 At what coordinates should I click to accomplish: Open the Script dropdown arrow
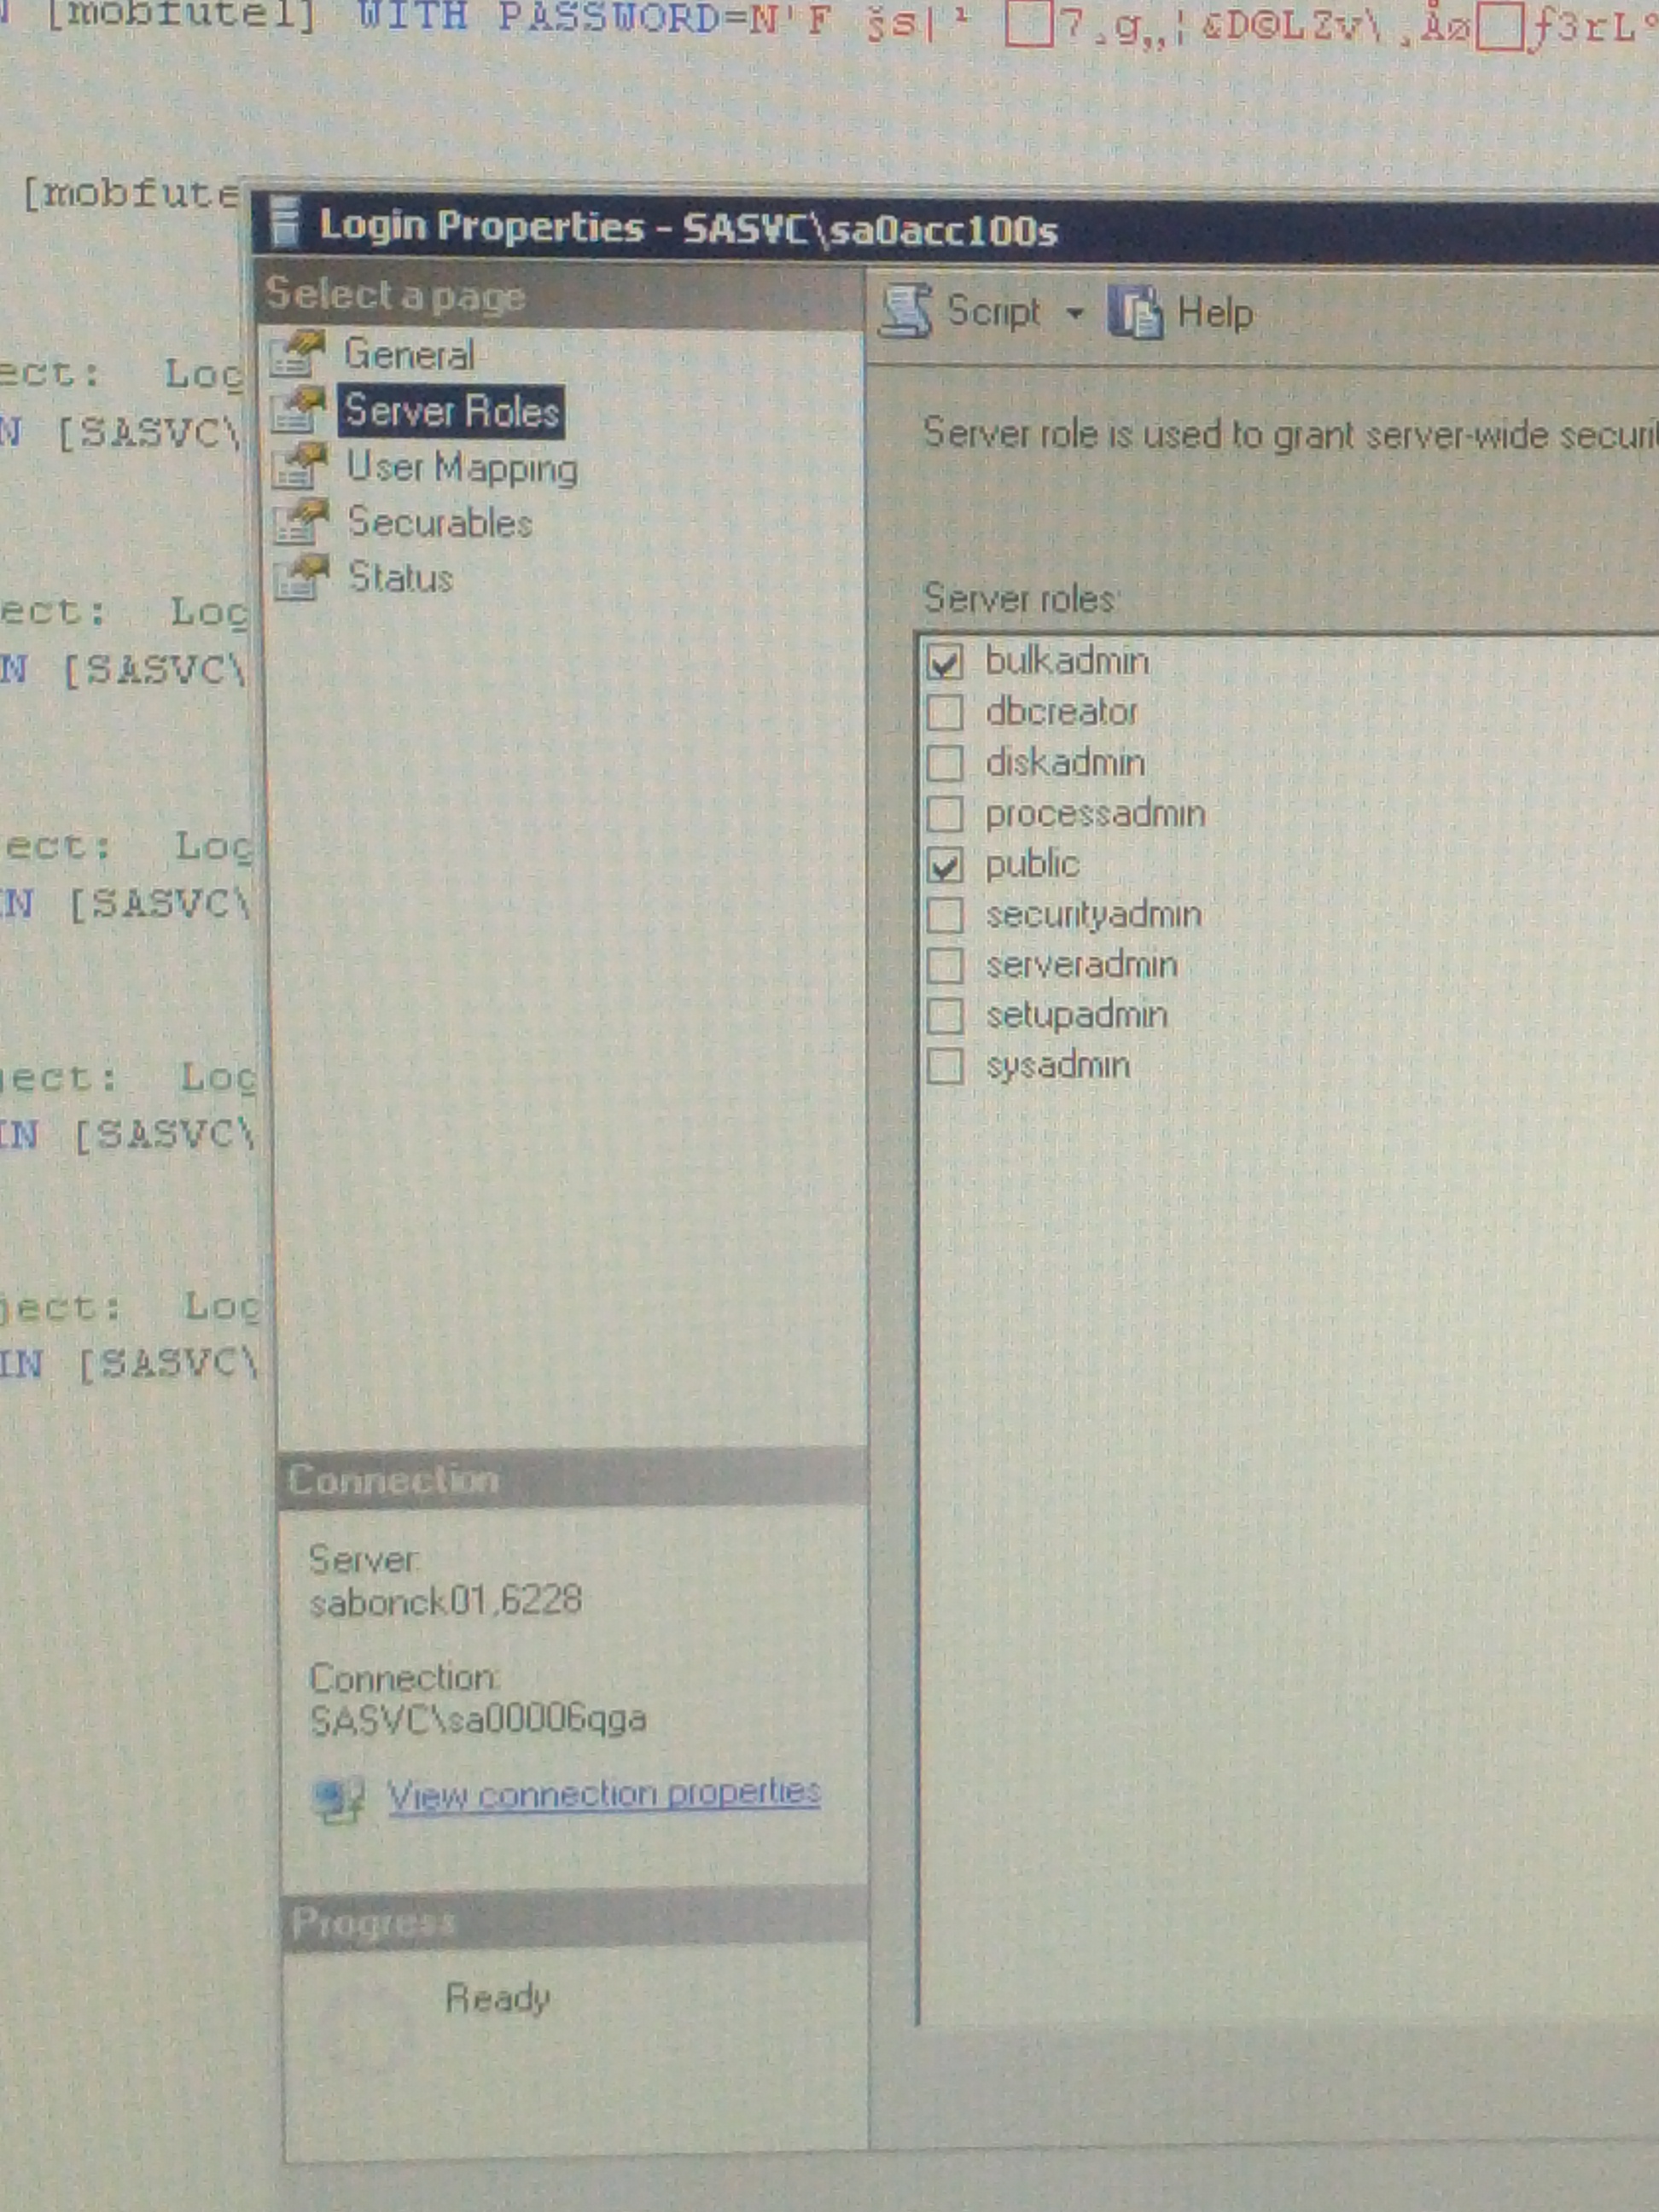[1075, 313]
